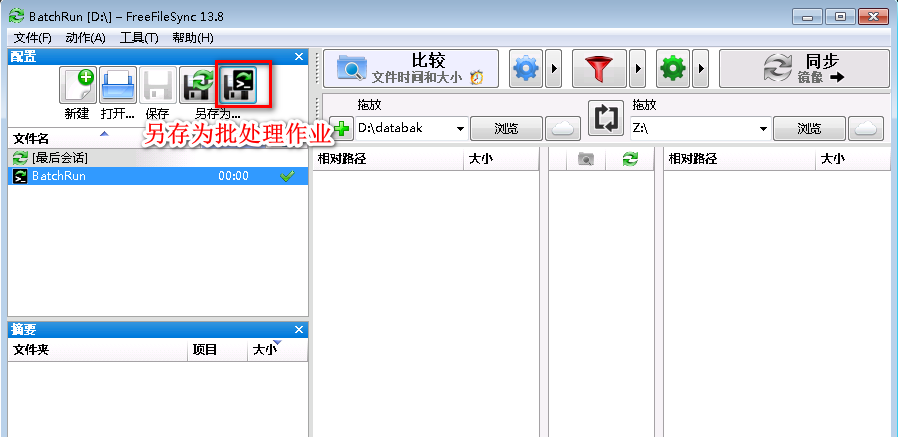
Task: Click right-side cloud storage button
Action: click(x=866, y=128)
